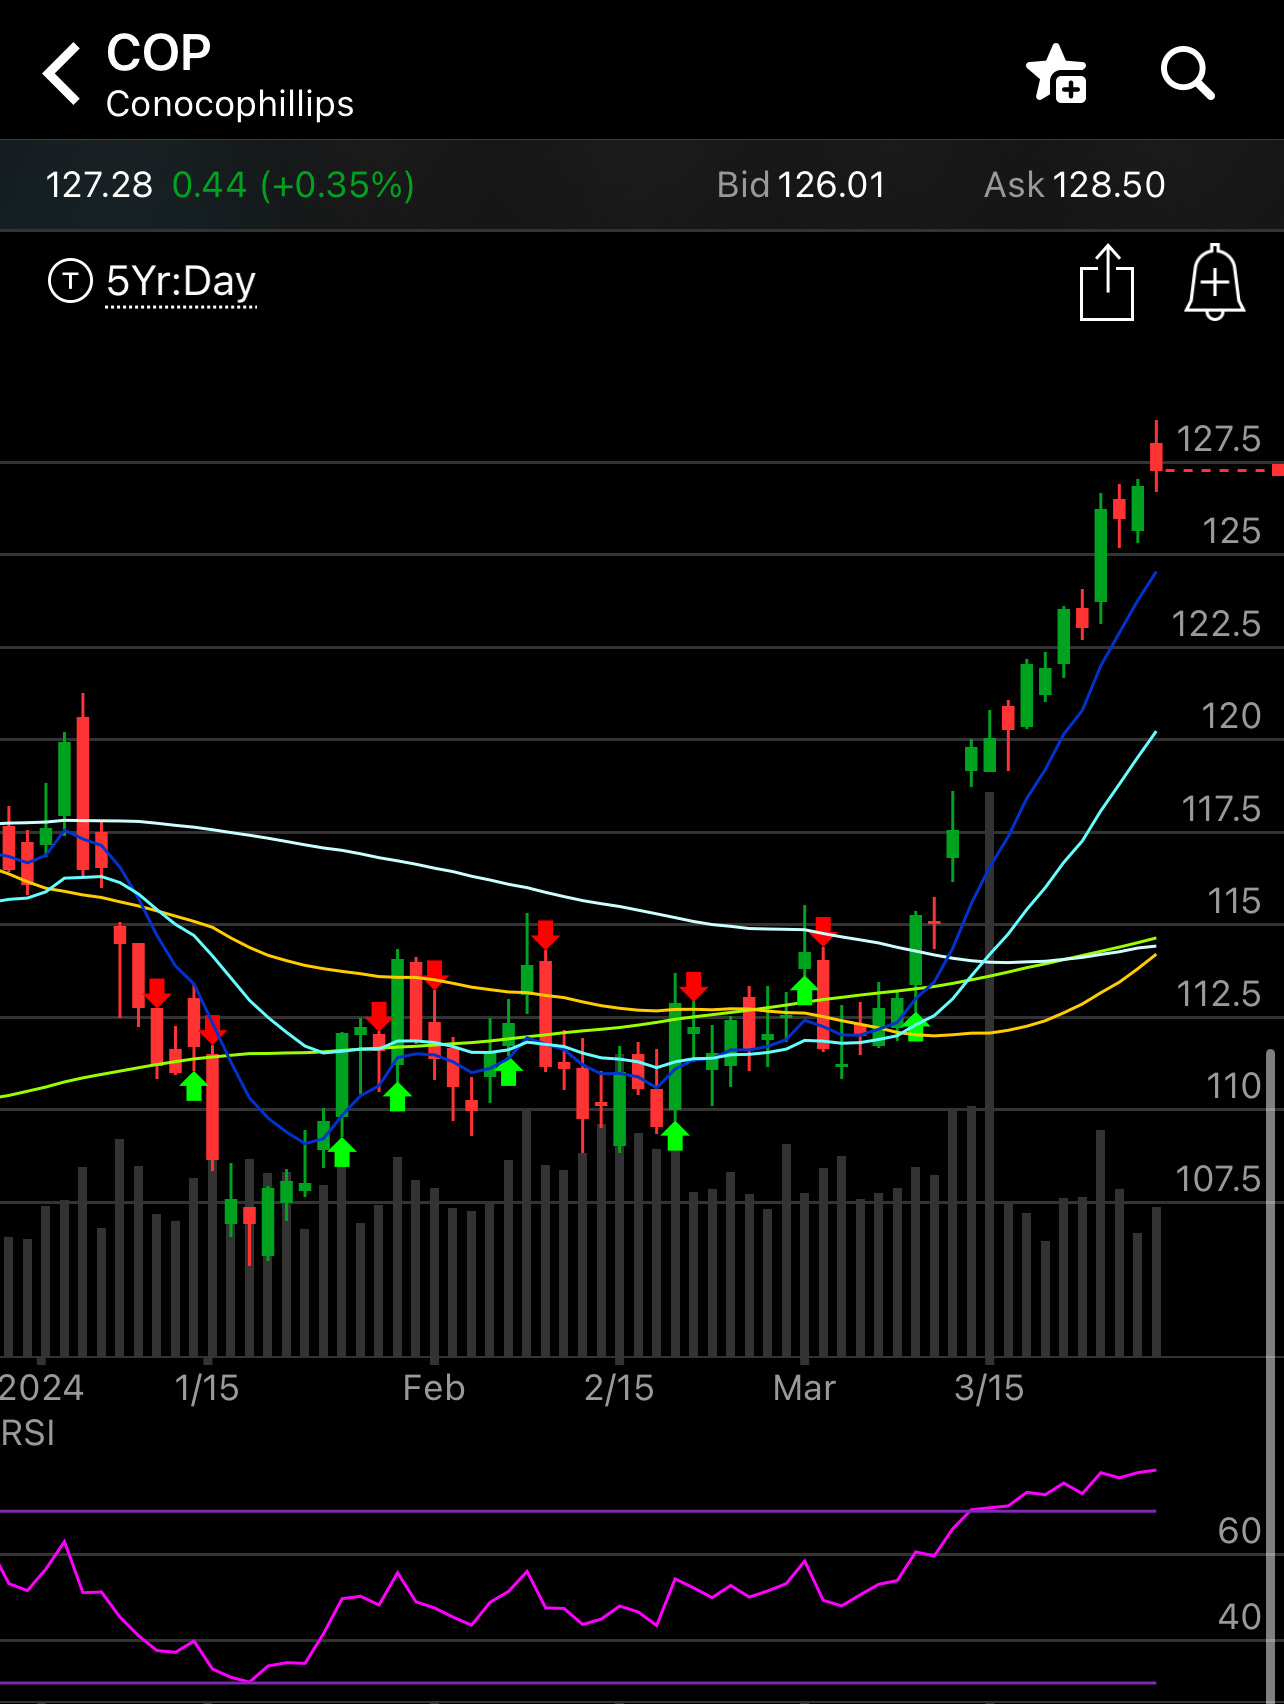Go back using the arrow icon
This screenshot has width=1284, height=1704.
(x=62, y=73)
